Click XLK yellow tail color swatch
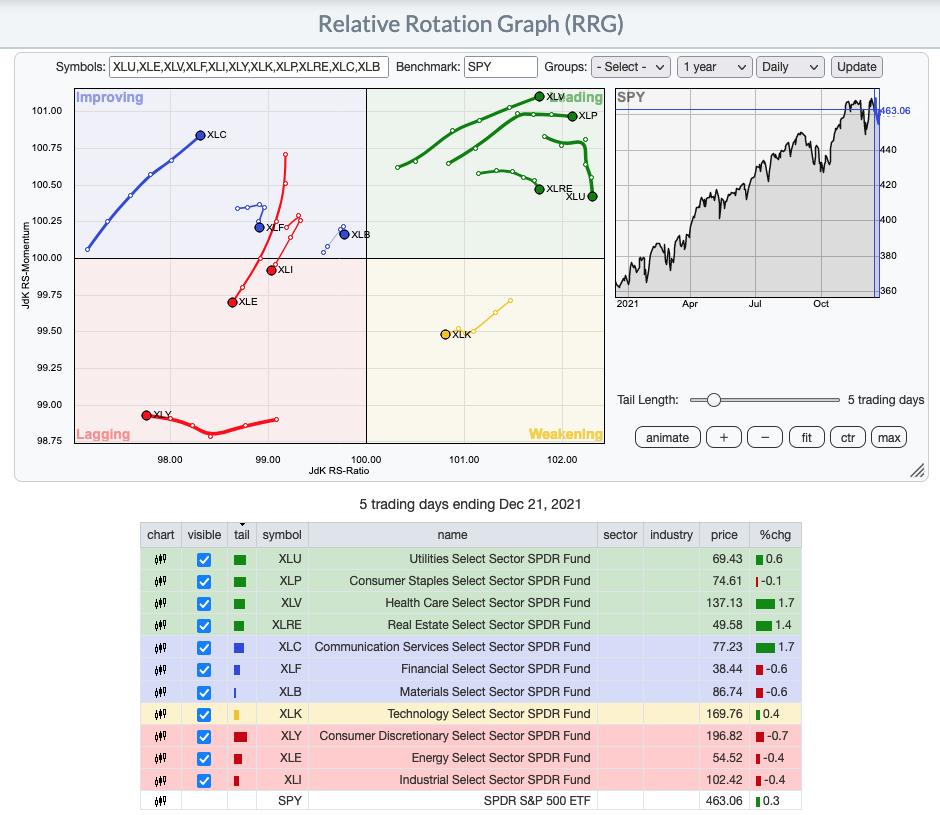Screen dimensions: 940x815 [236, 715]
